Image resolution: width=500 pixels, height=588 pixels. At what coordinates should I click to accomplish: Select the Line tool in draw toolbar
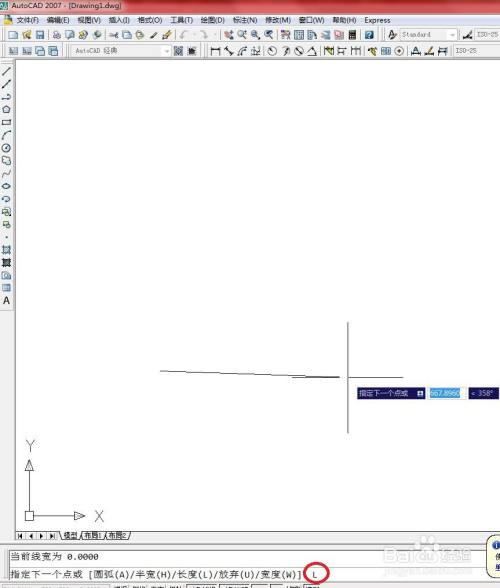[6, 70]
